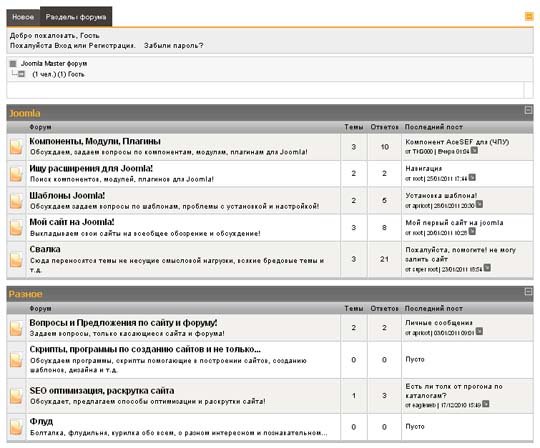The width and height of the screenshot is (540, 448).
Task: Collapse the top orange toggle button
Action: (x=529, y=16)
